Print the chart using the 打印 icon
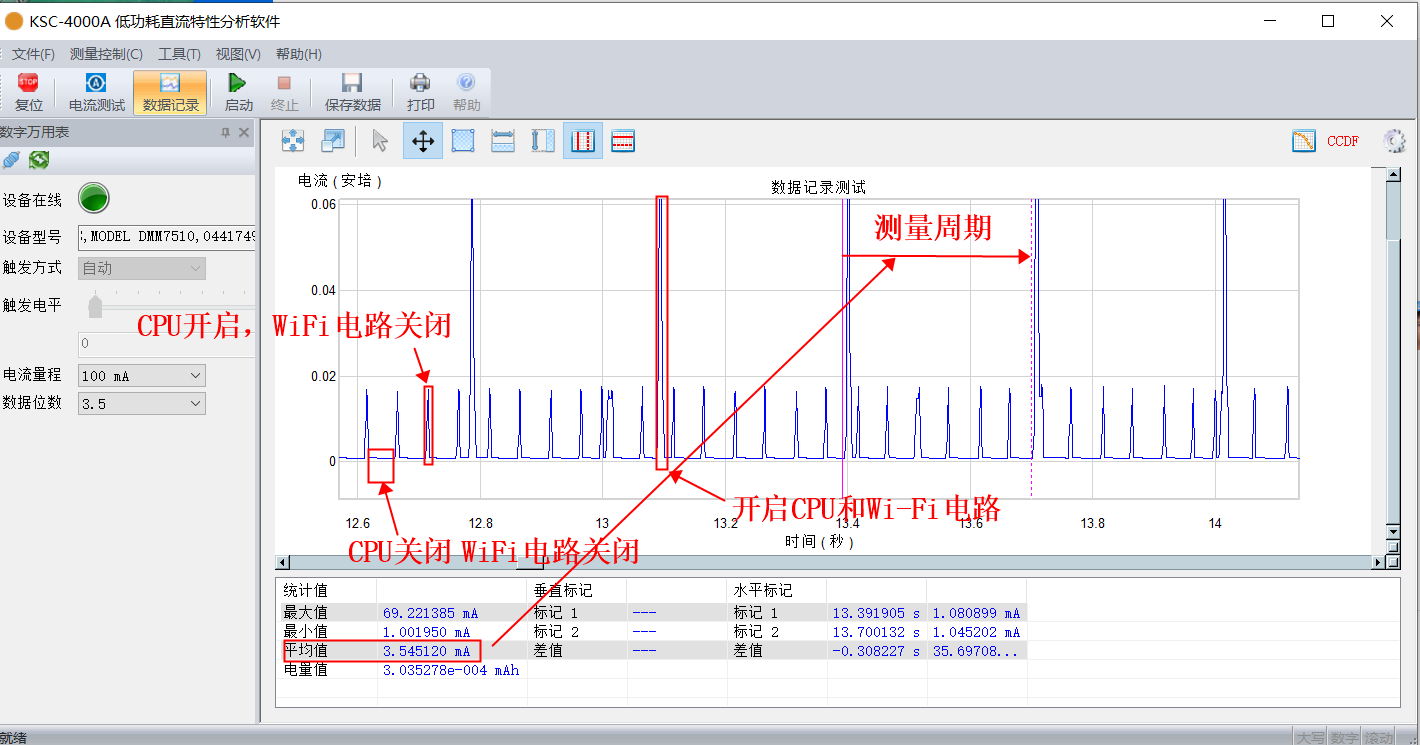Screen dimensions: 1420x745 pos(421,91)
